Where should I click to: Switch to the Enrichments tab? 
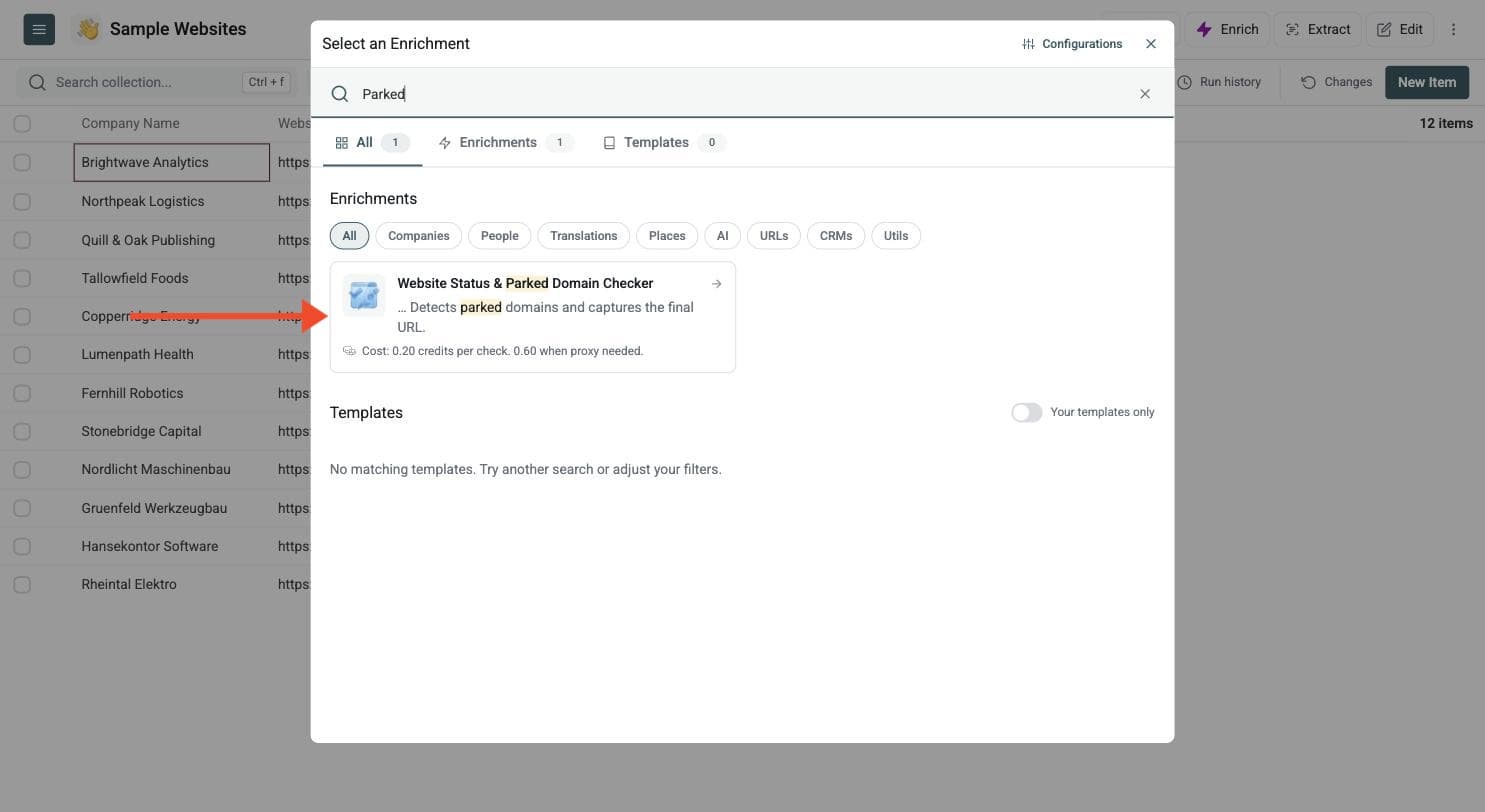[505, 143]
